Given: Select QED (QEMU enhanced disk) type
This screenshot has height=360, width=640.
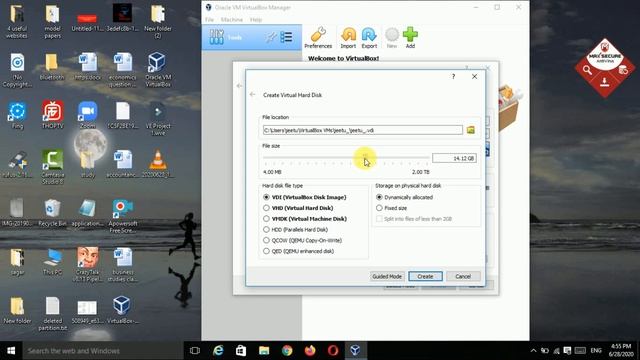Looking at the screenshot, I should click(298, 251).
